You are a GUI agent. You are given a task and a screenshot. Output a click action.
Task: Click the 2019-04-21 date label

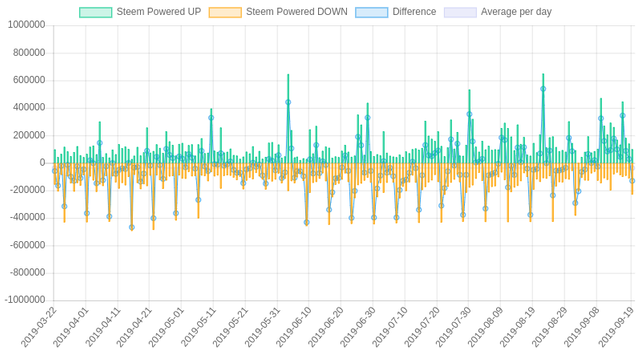(135, 328)
